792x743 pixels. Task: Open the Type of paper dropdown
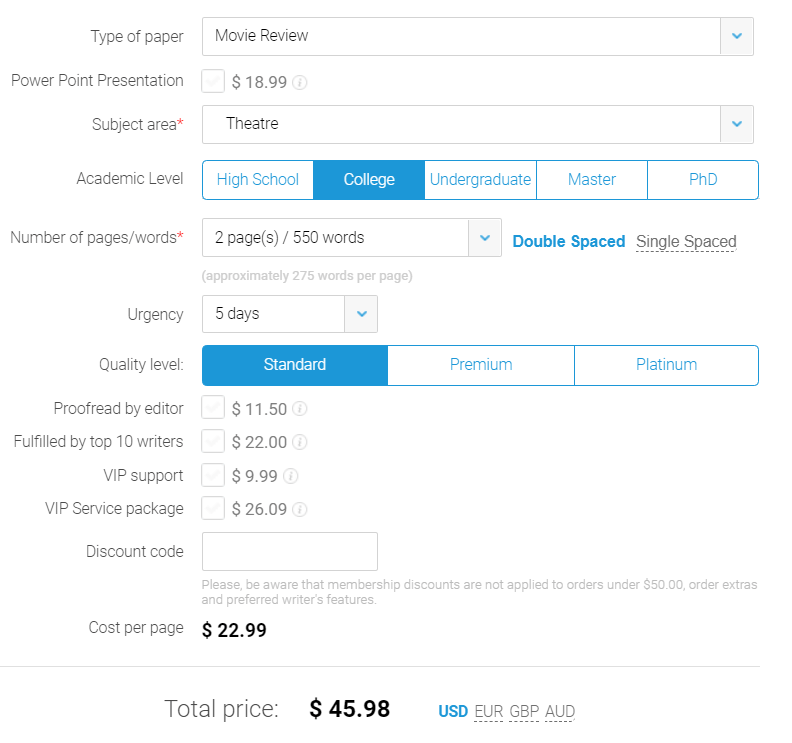pos(736,36)
